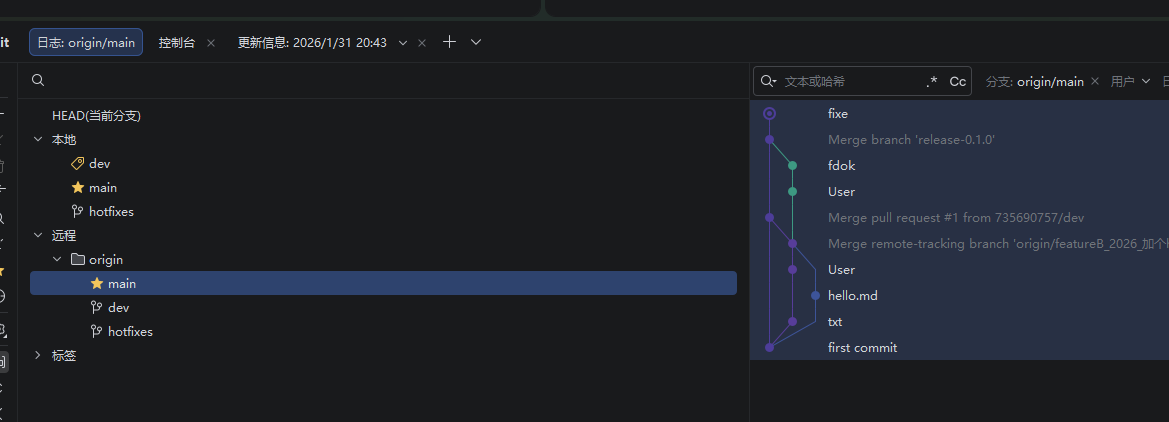Clear the origin/main branch filter
1169x422 pixels.
point(1094,81)
